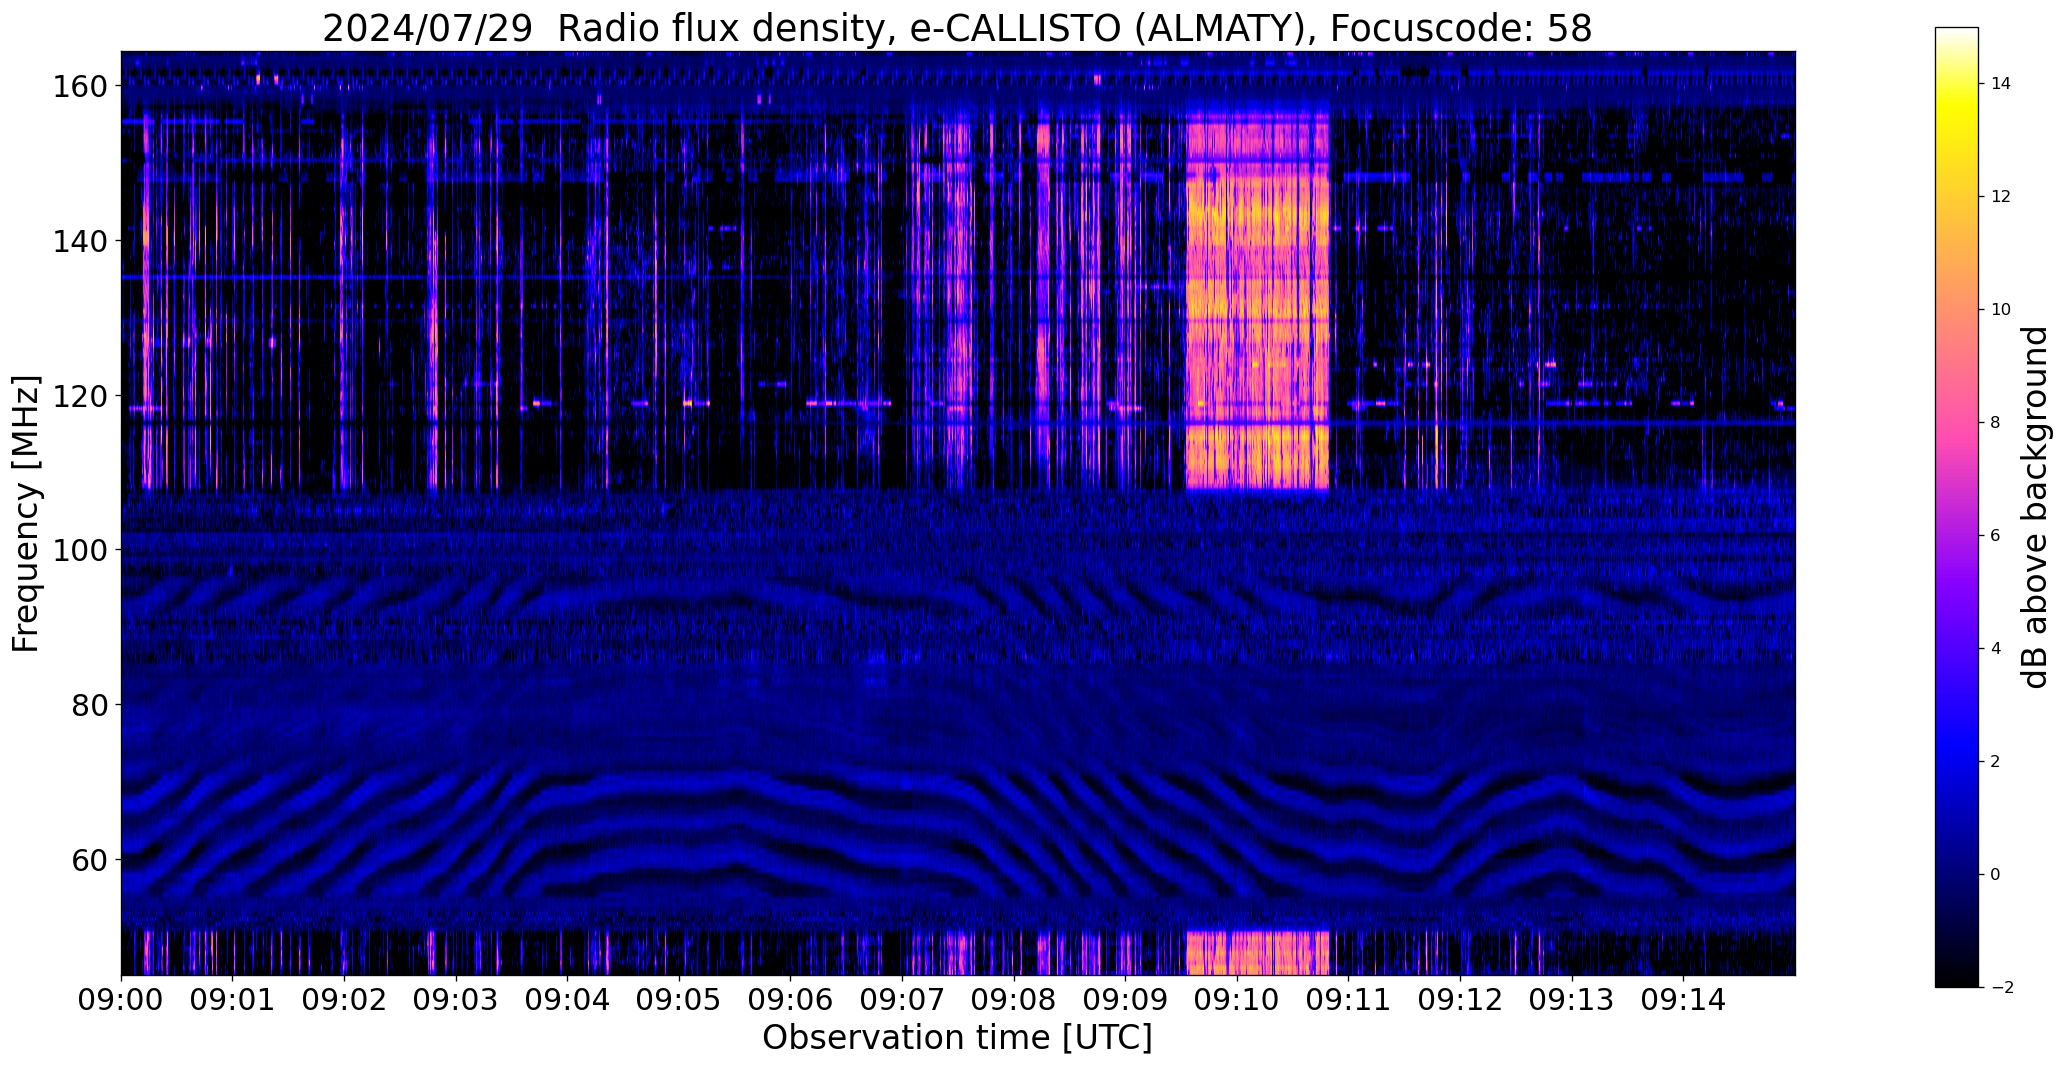
Task: Click the colorbar tick value 14
Action: point(2001,84)
